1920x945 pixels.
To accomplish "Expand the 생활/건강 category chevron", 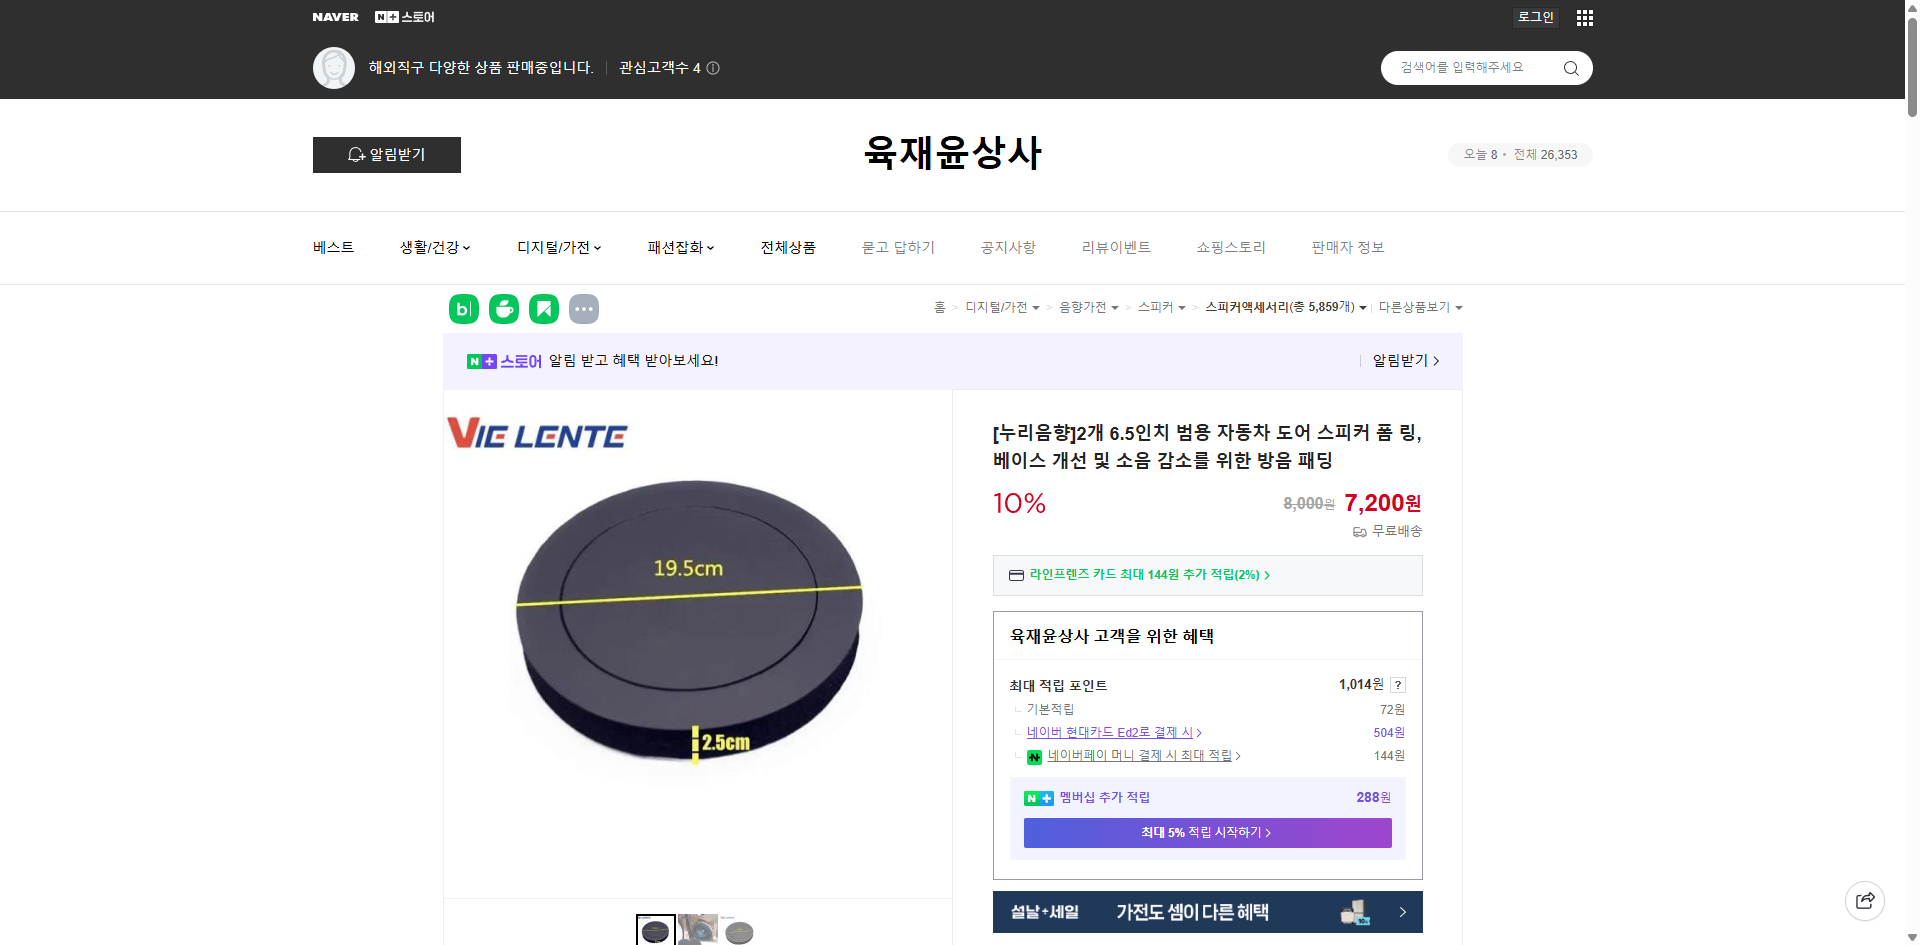I will point(468,247).
